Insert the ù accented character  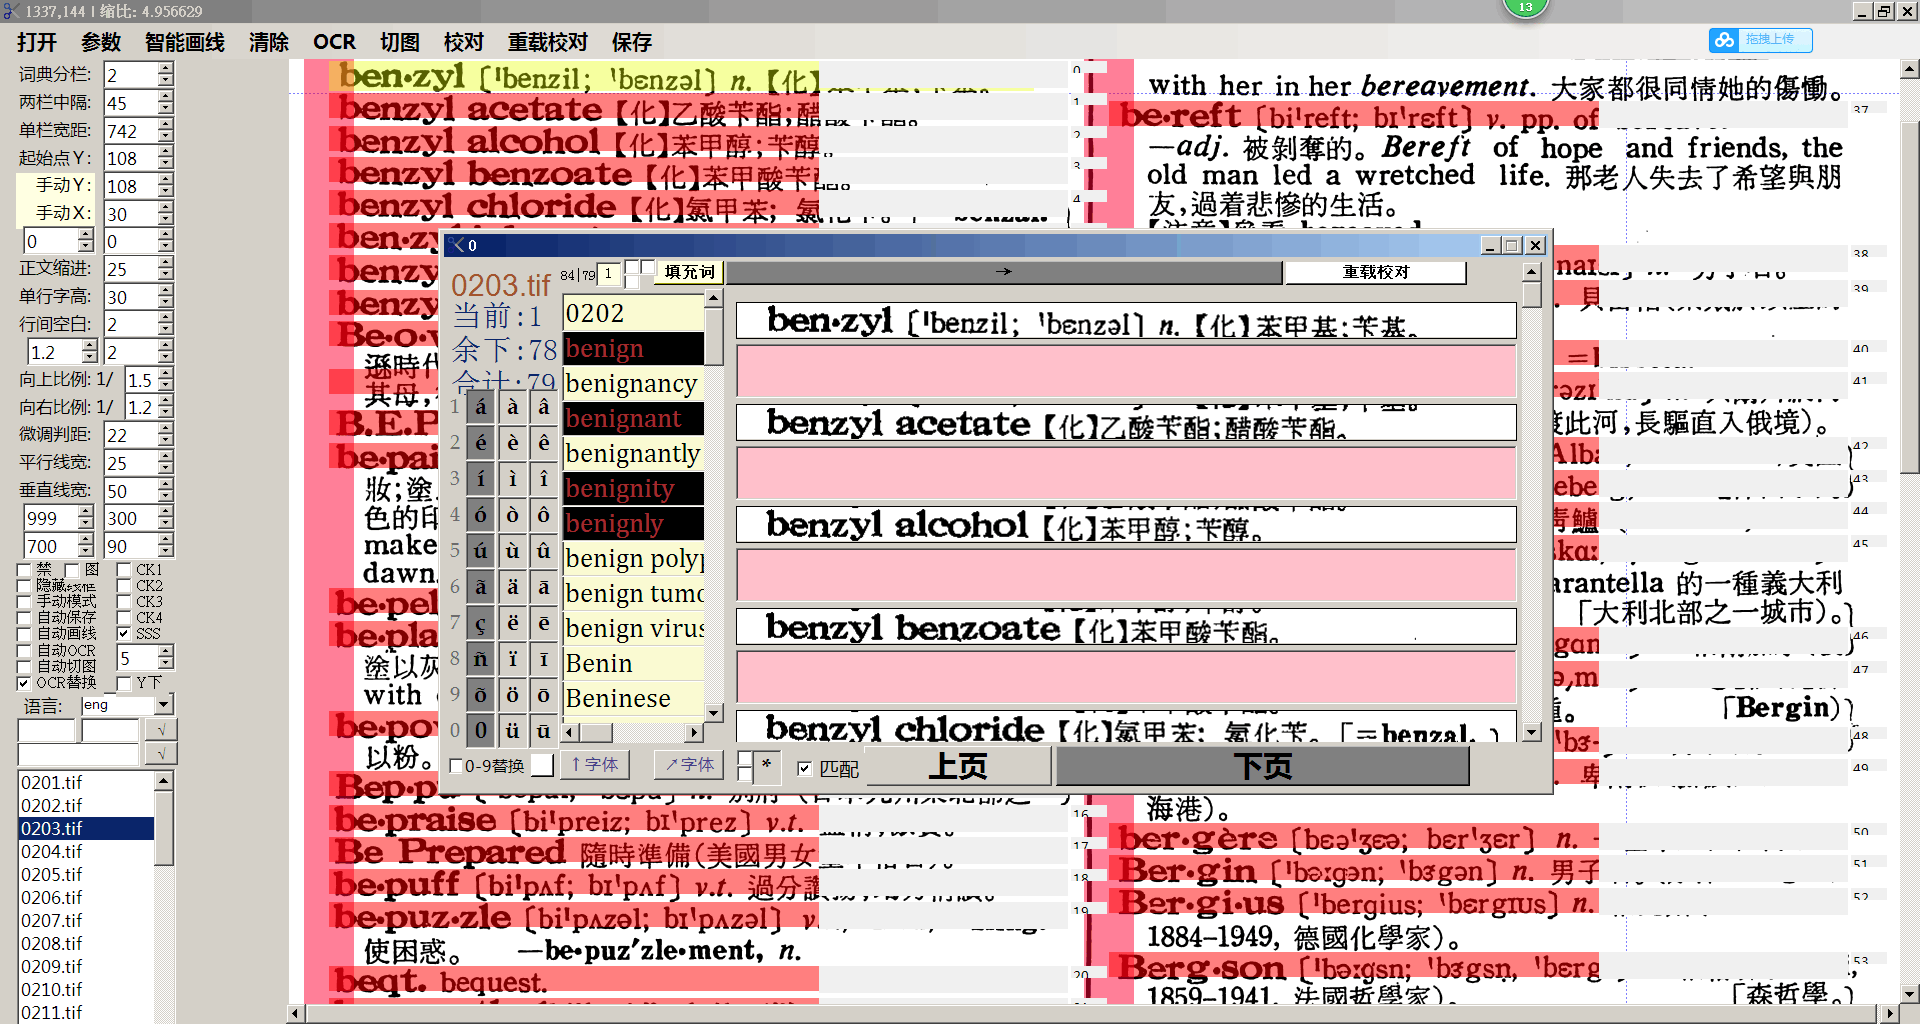pos(513,550)
